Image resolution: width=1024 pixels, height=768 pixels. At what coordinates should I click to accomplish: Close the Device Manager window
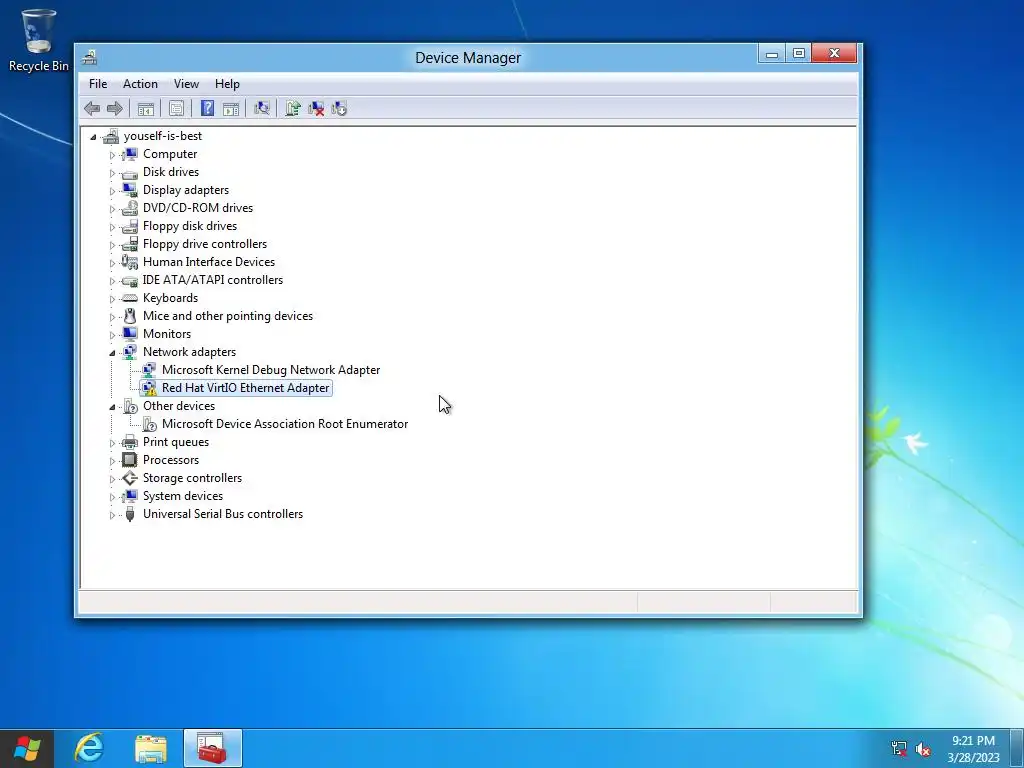coord(834,54)
